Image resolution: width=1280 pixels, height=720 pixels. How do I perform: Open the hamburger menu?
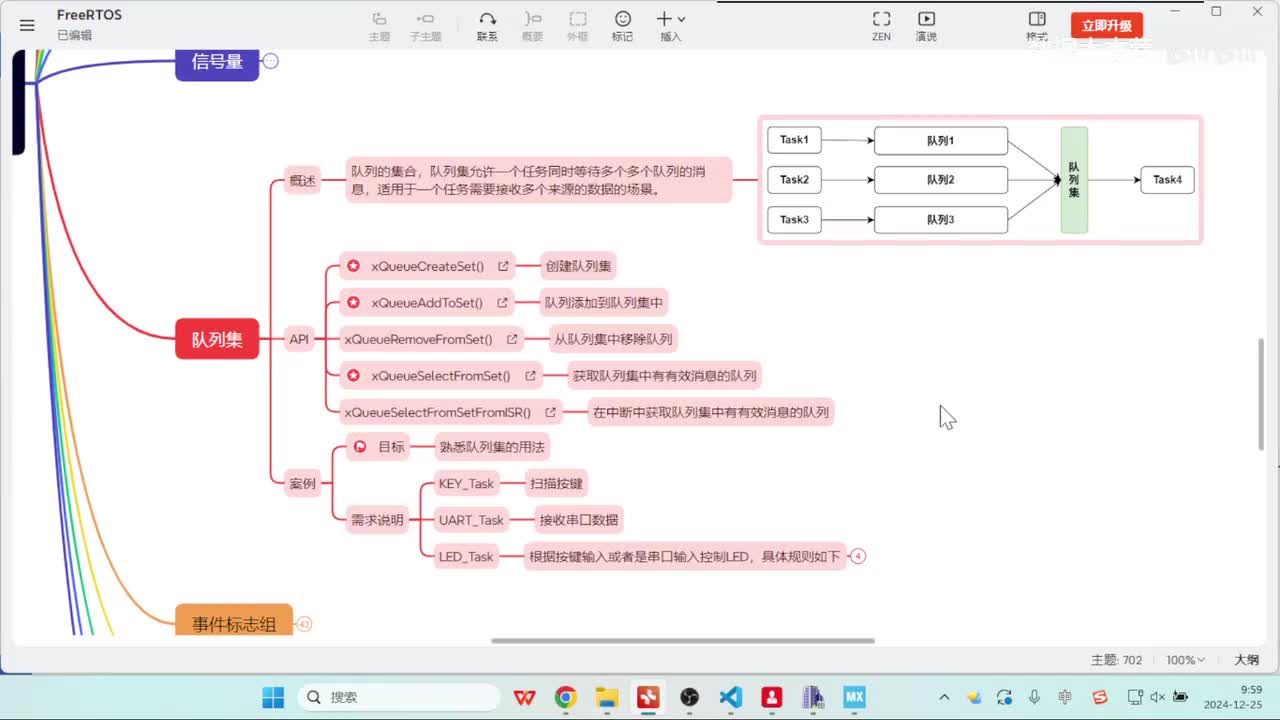[x=27, y=26]
